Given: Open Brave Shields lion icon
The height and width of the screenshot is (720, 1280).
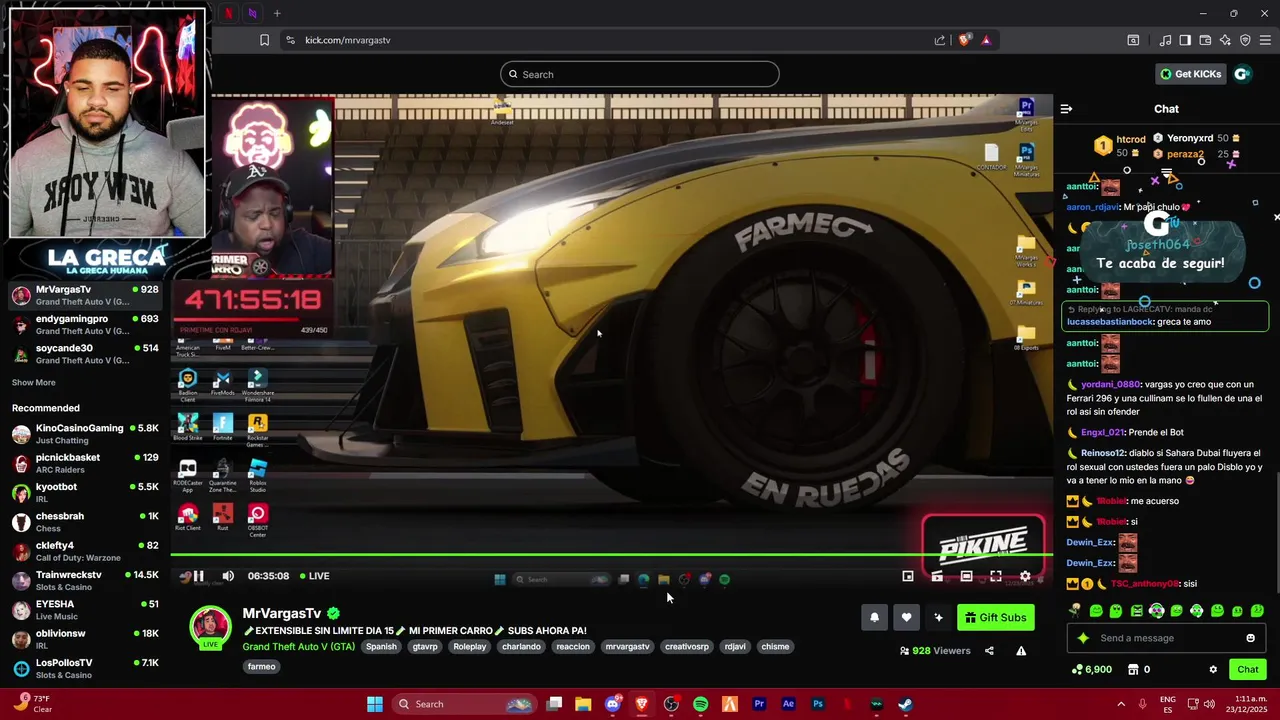Looking at the screenshot, I should point(964,40).
